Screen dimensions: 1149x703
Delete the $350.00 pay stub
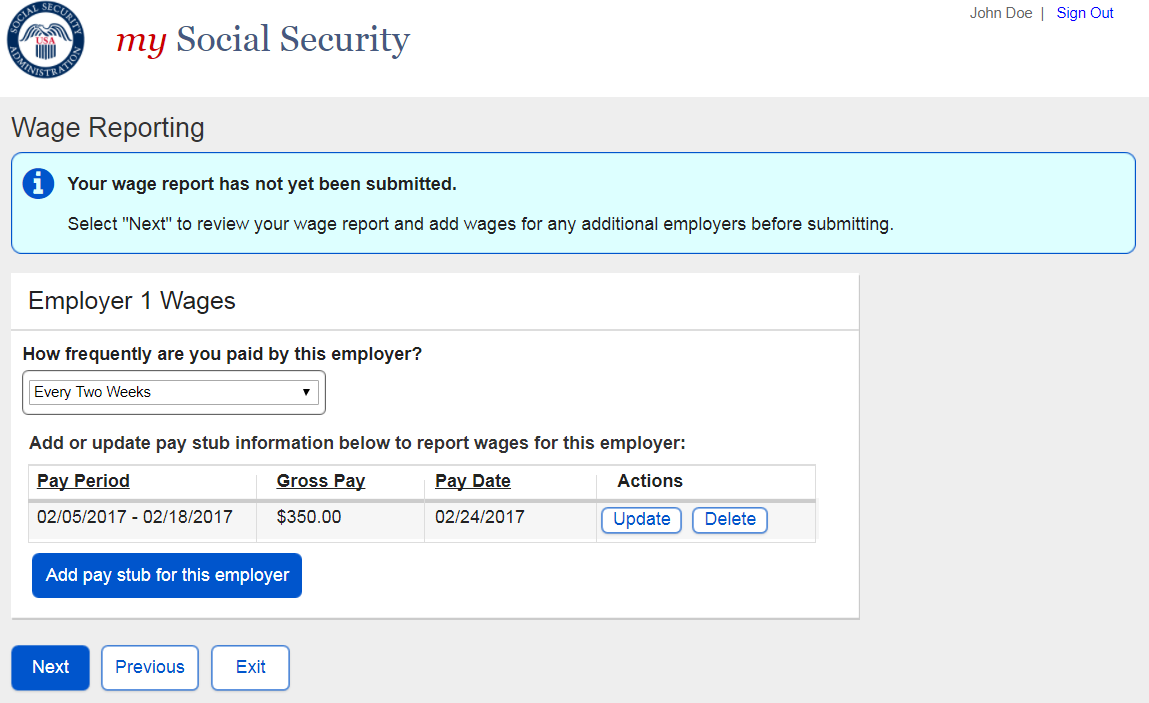[x=730, y=520]
